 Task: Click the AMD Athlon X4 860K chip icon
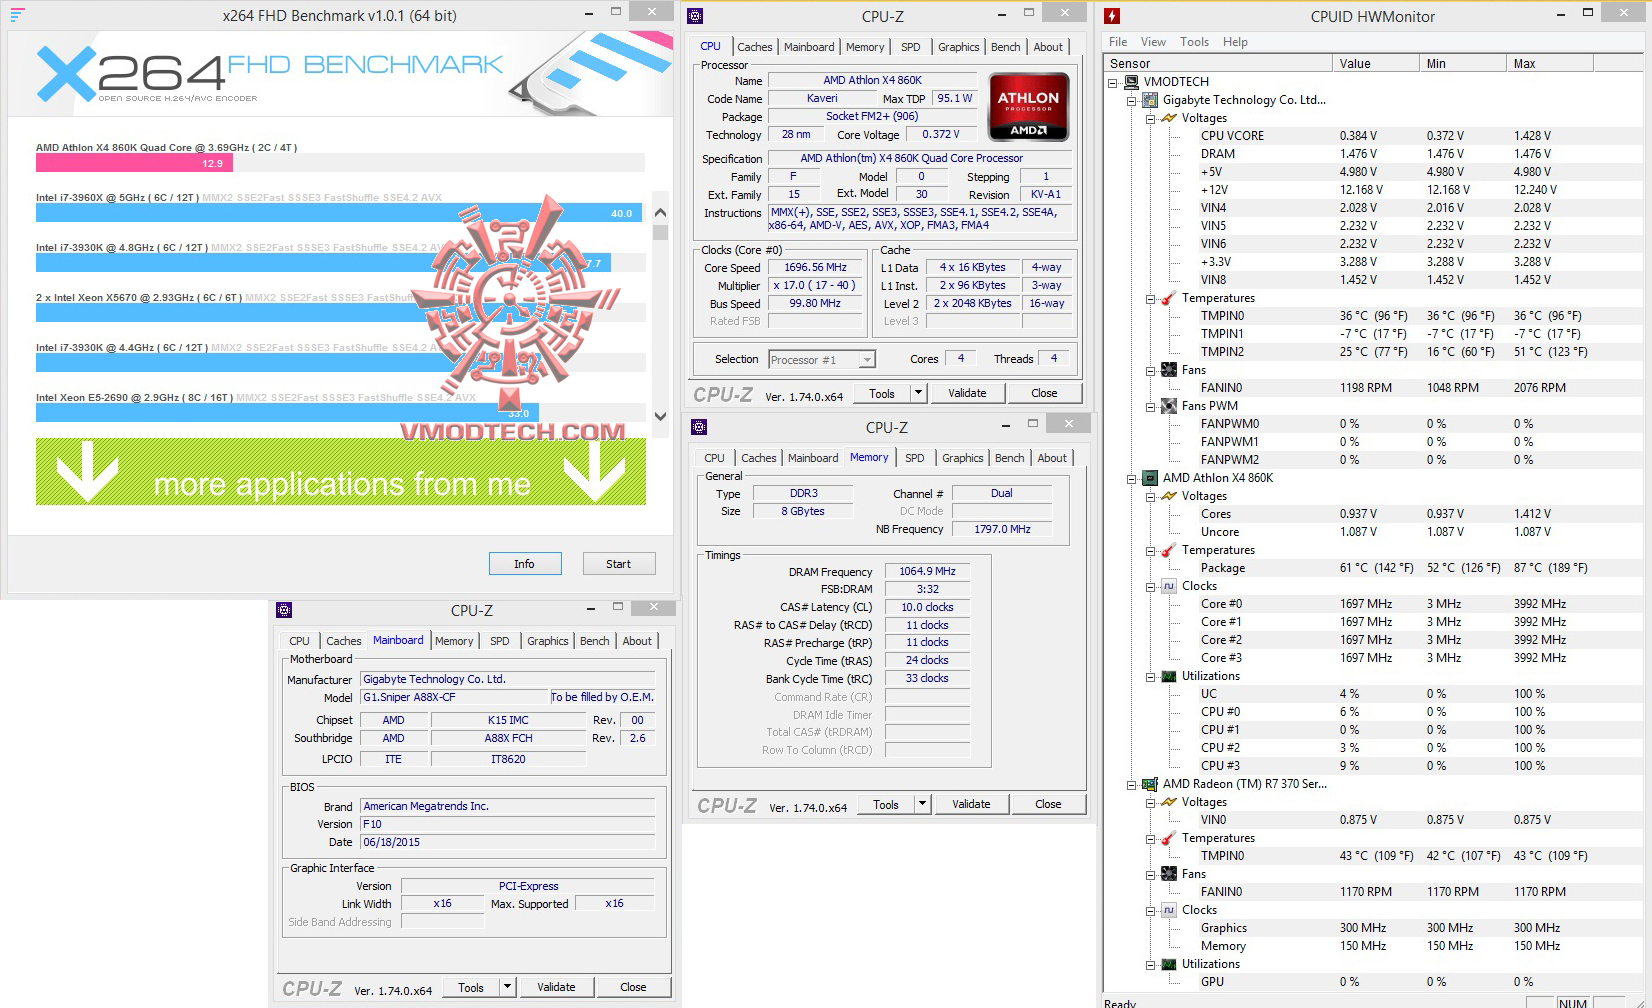(1151, 478)
